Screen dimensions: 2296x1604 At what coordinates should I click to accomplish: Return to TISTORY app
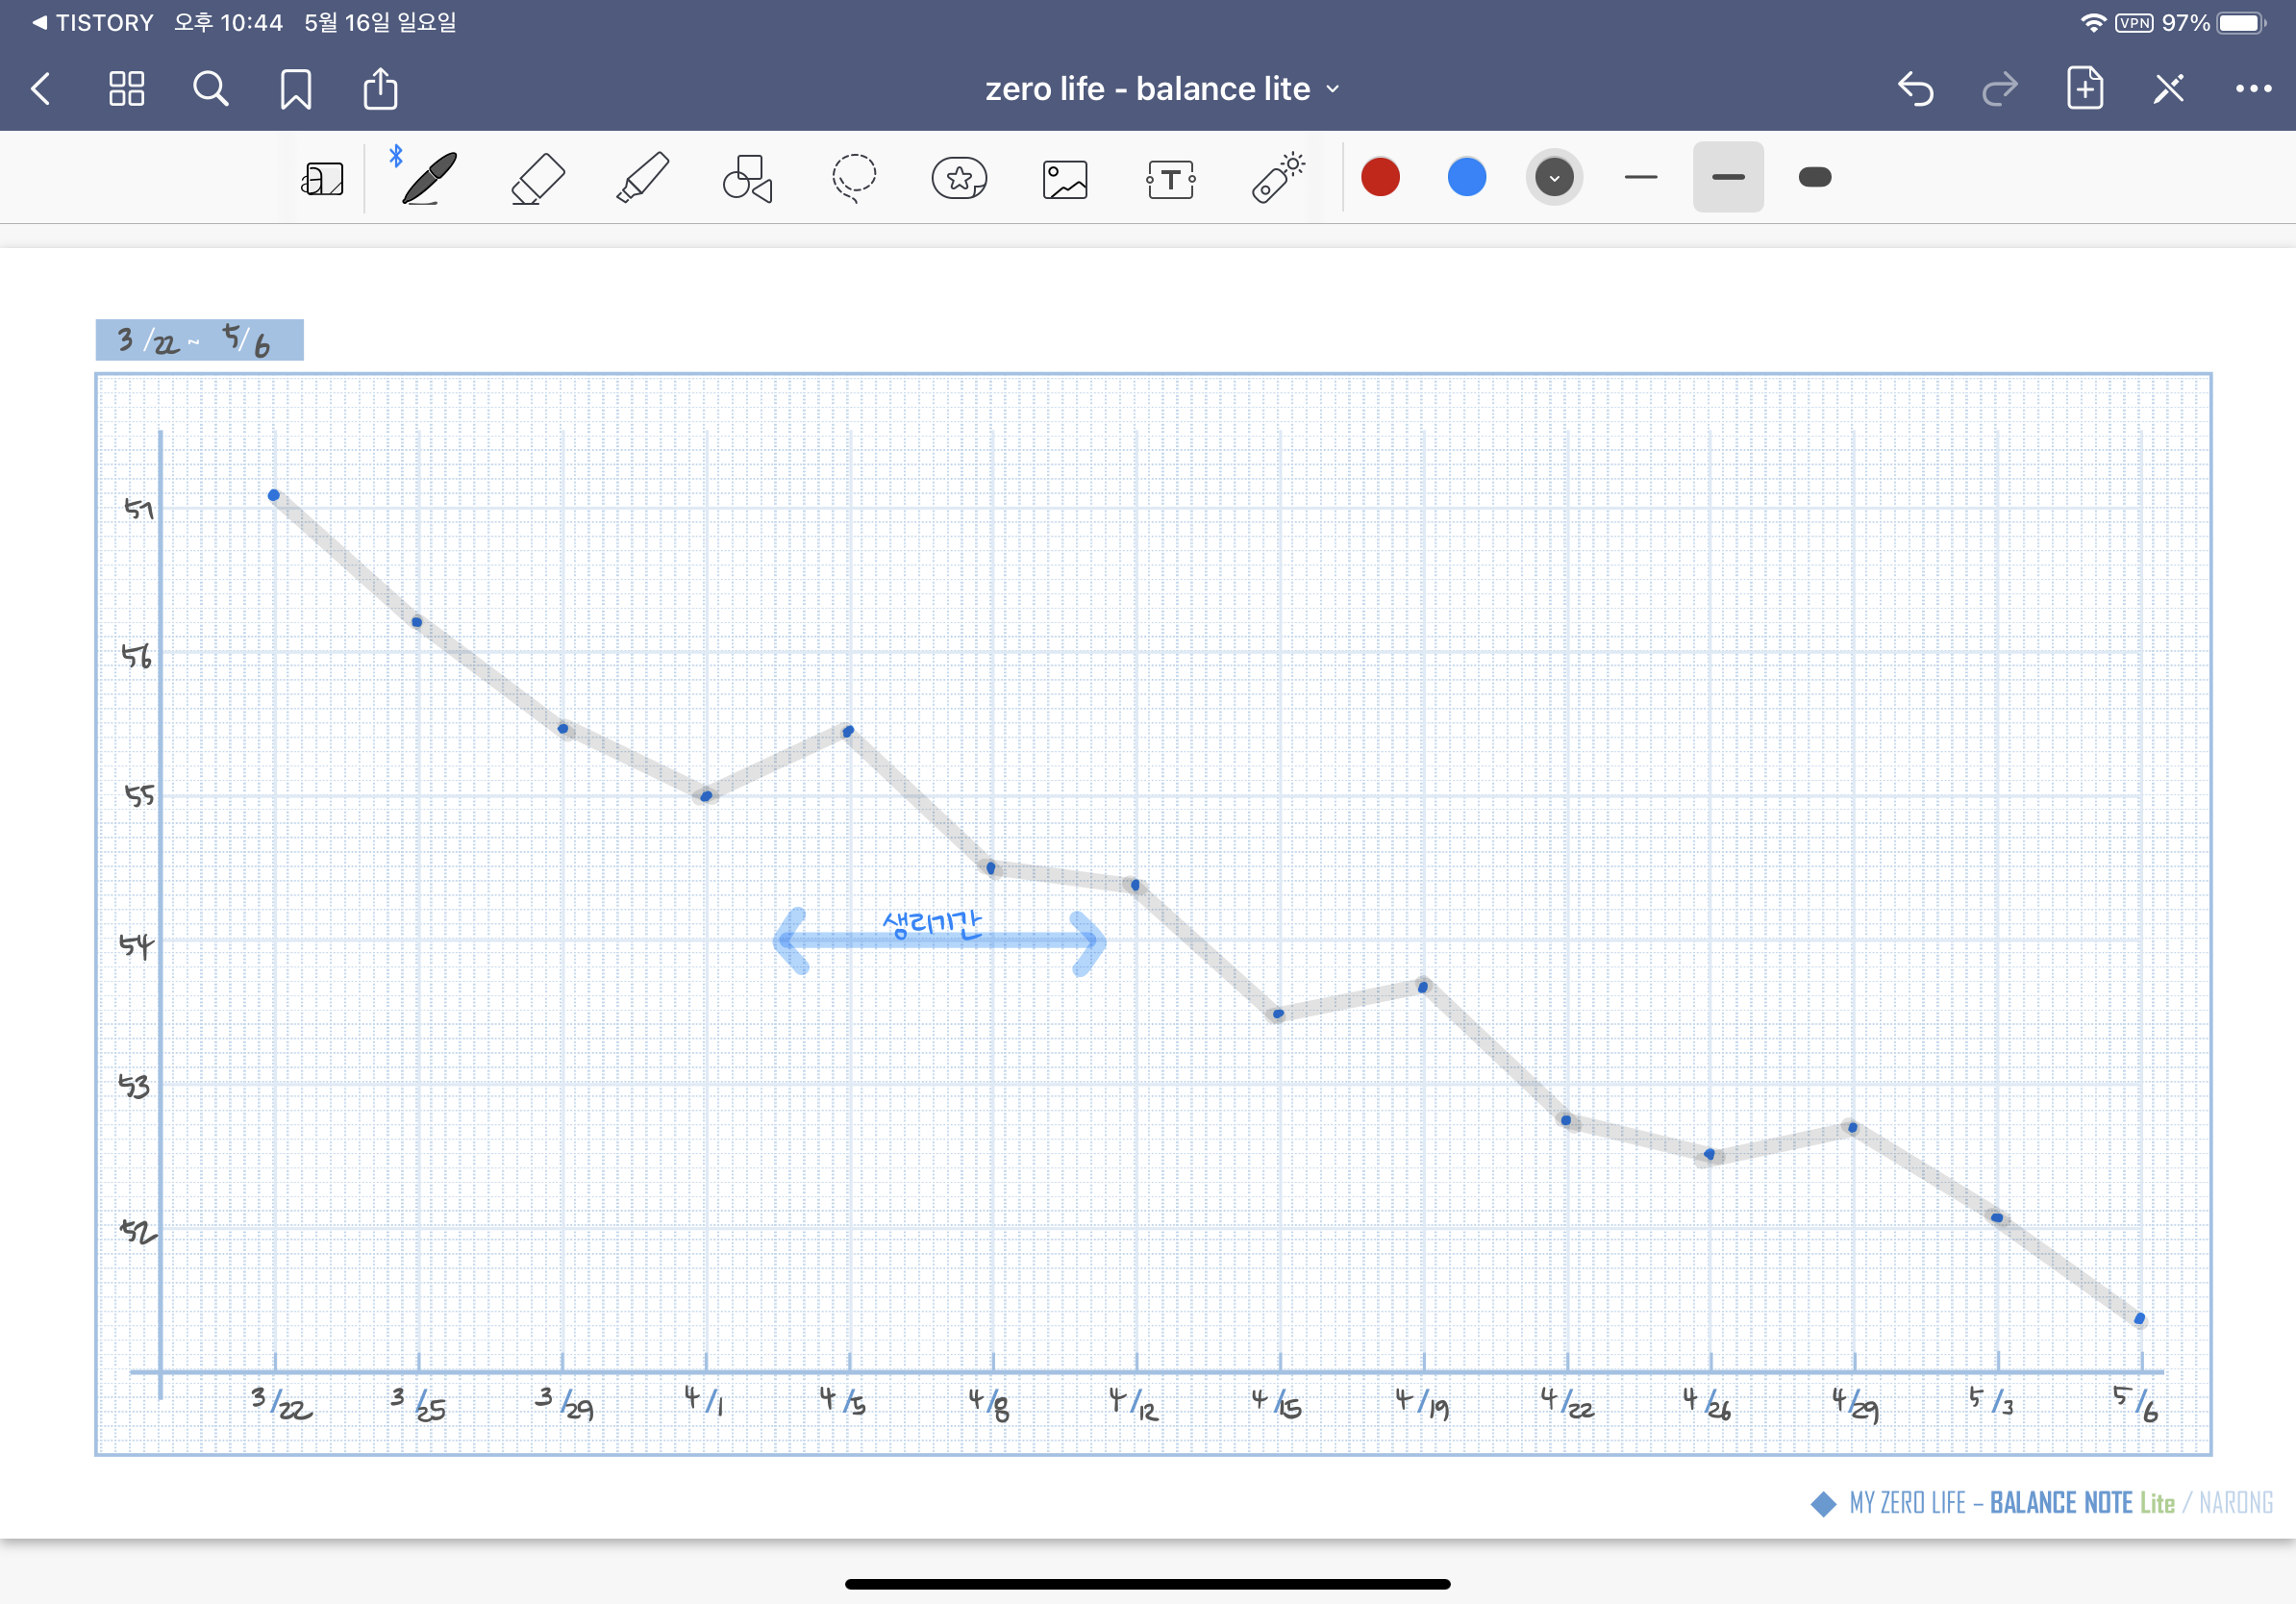[92, 22]
